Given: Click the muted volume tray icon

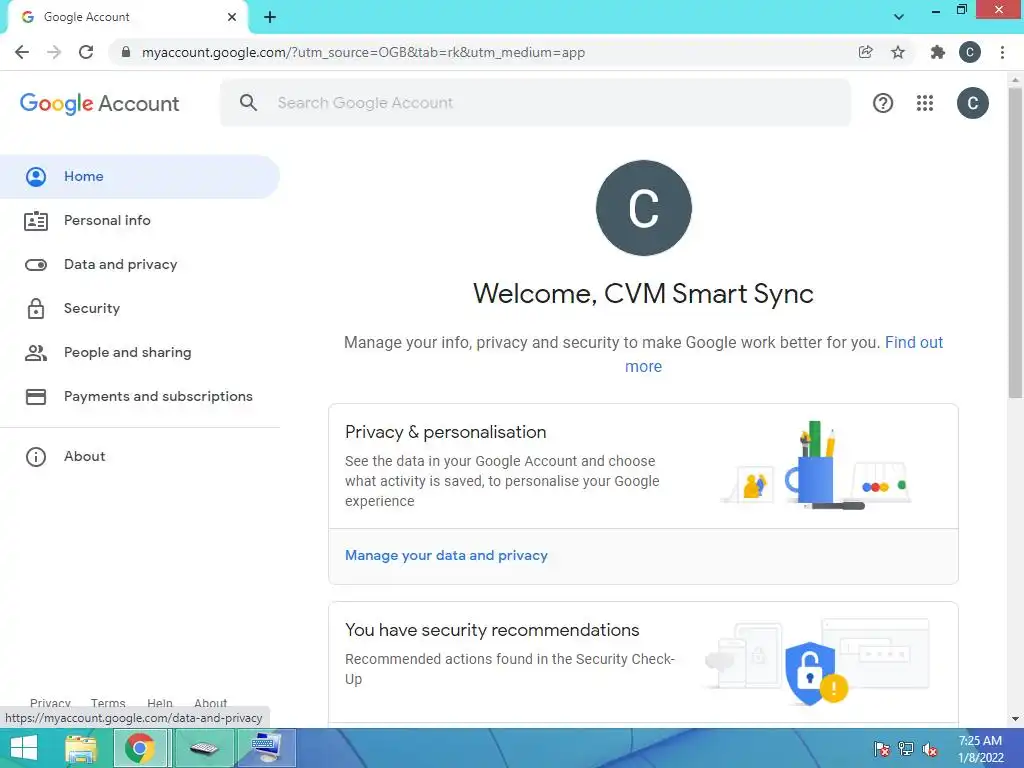Looking at the screenshot, I should point(930,749).
